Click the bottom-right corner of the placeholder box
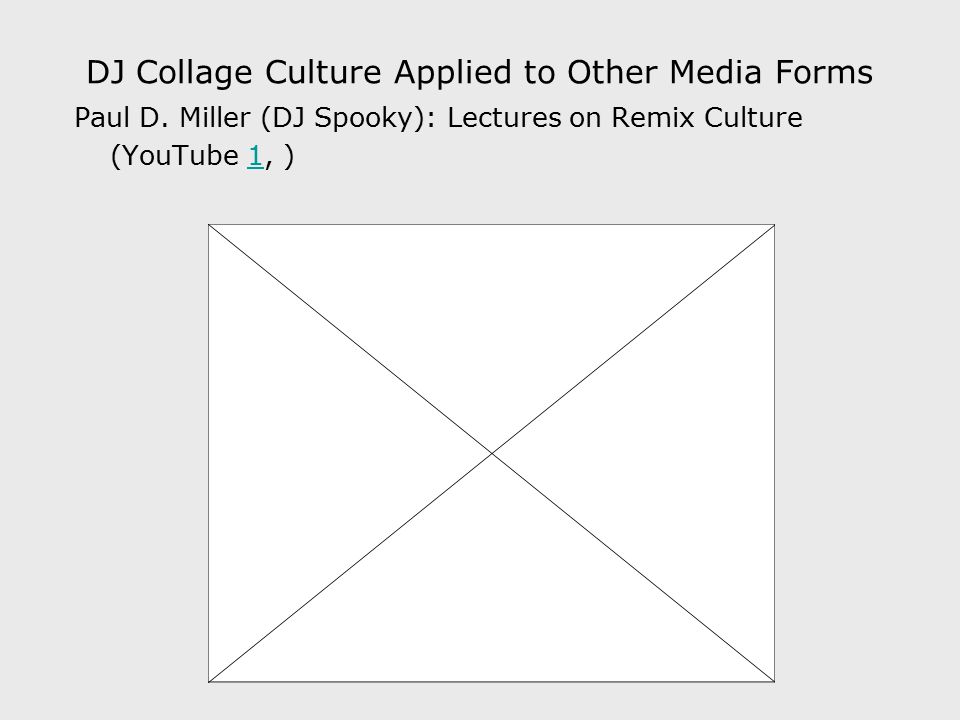This screenshot has height=720, width=960. coord(774,681)
